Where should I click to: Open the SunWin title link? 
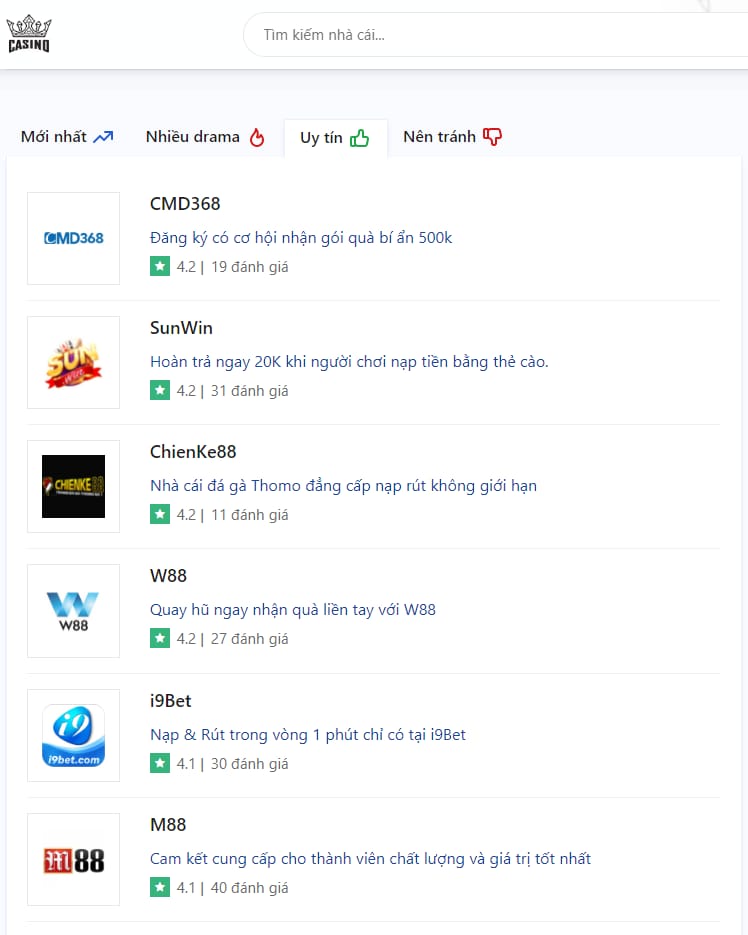coord(181,328)
